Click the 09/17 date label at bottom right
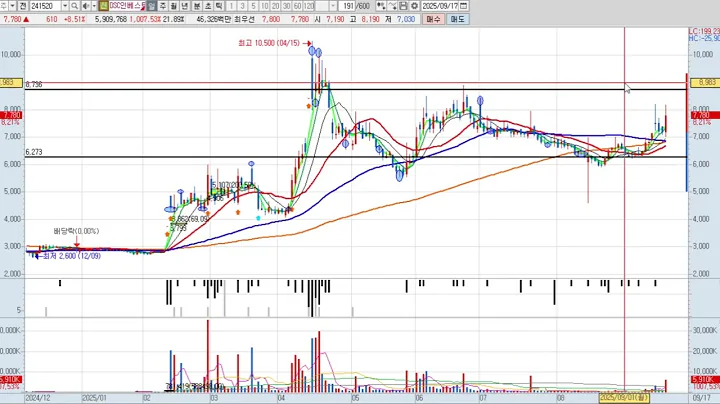 pos(701,398)
